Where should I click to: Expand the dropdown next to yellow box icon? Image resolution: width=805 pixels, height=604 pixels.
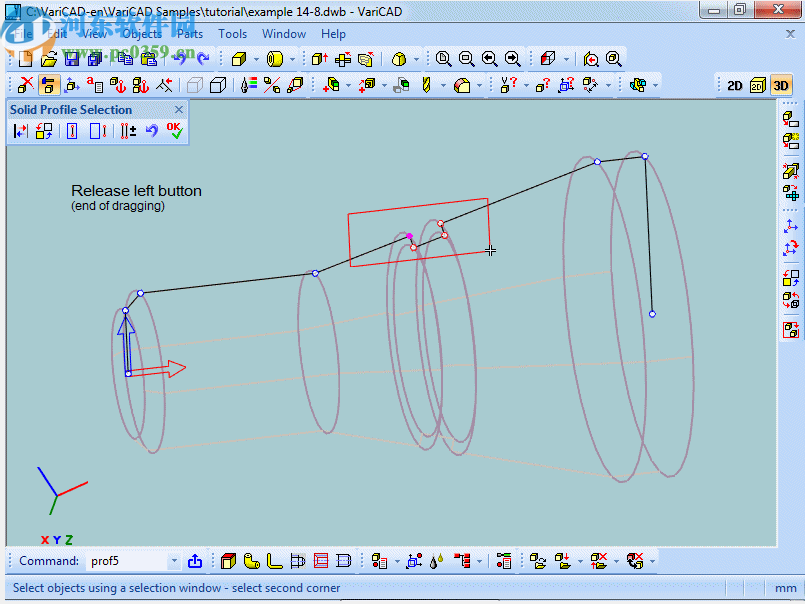tap(256, 59)
